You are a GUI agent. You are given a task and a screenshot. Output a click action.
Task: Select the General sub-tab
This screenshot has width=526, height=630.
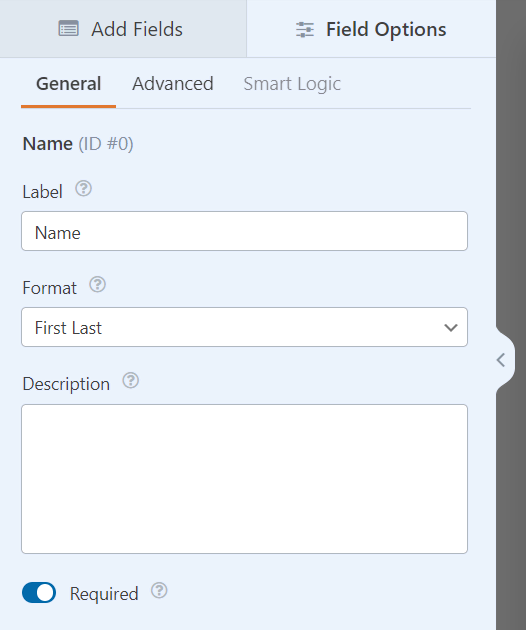[69, 84]
